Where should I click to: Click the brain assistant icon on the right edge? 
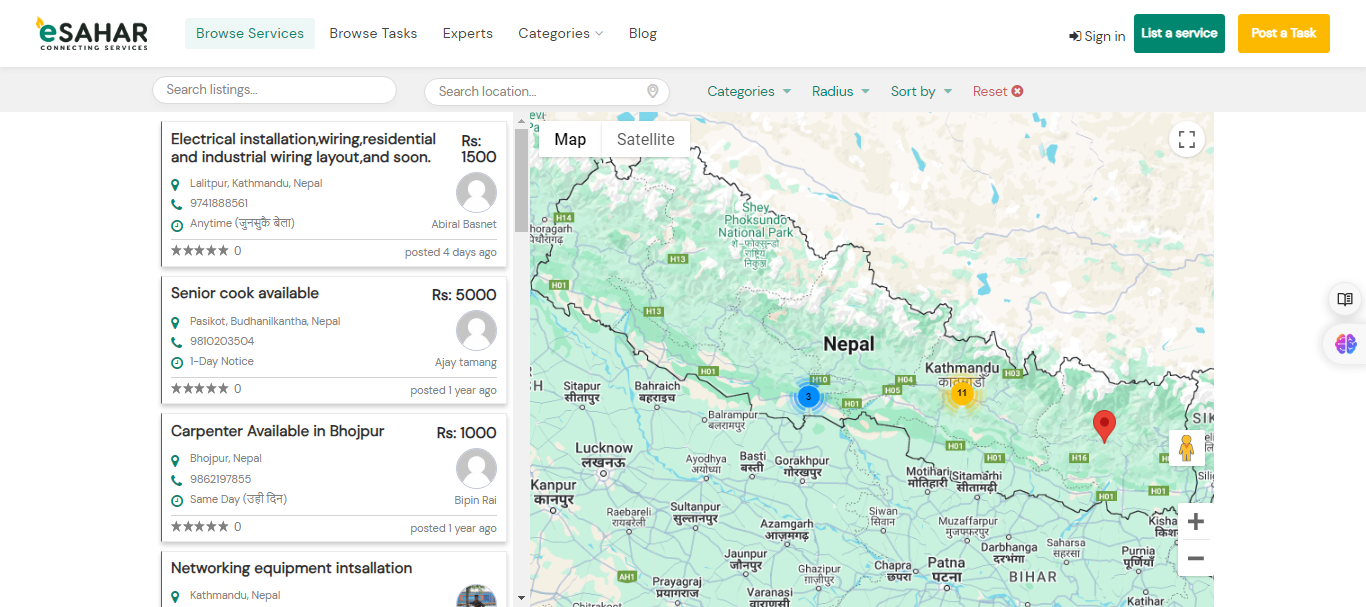[1345, 344]
